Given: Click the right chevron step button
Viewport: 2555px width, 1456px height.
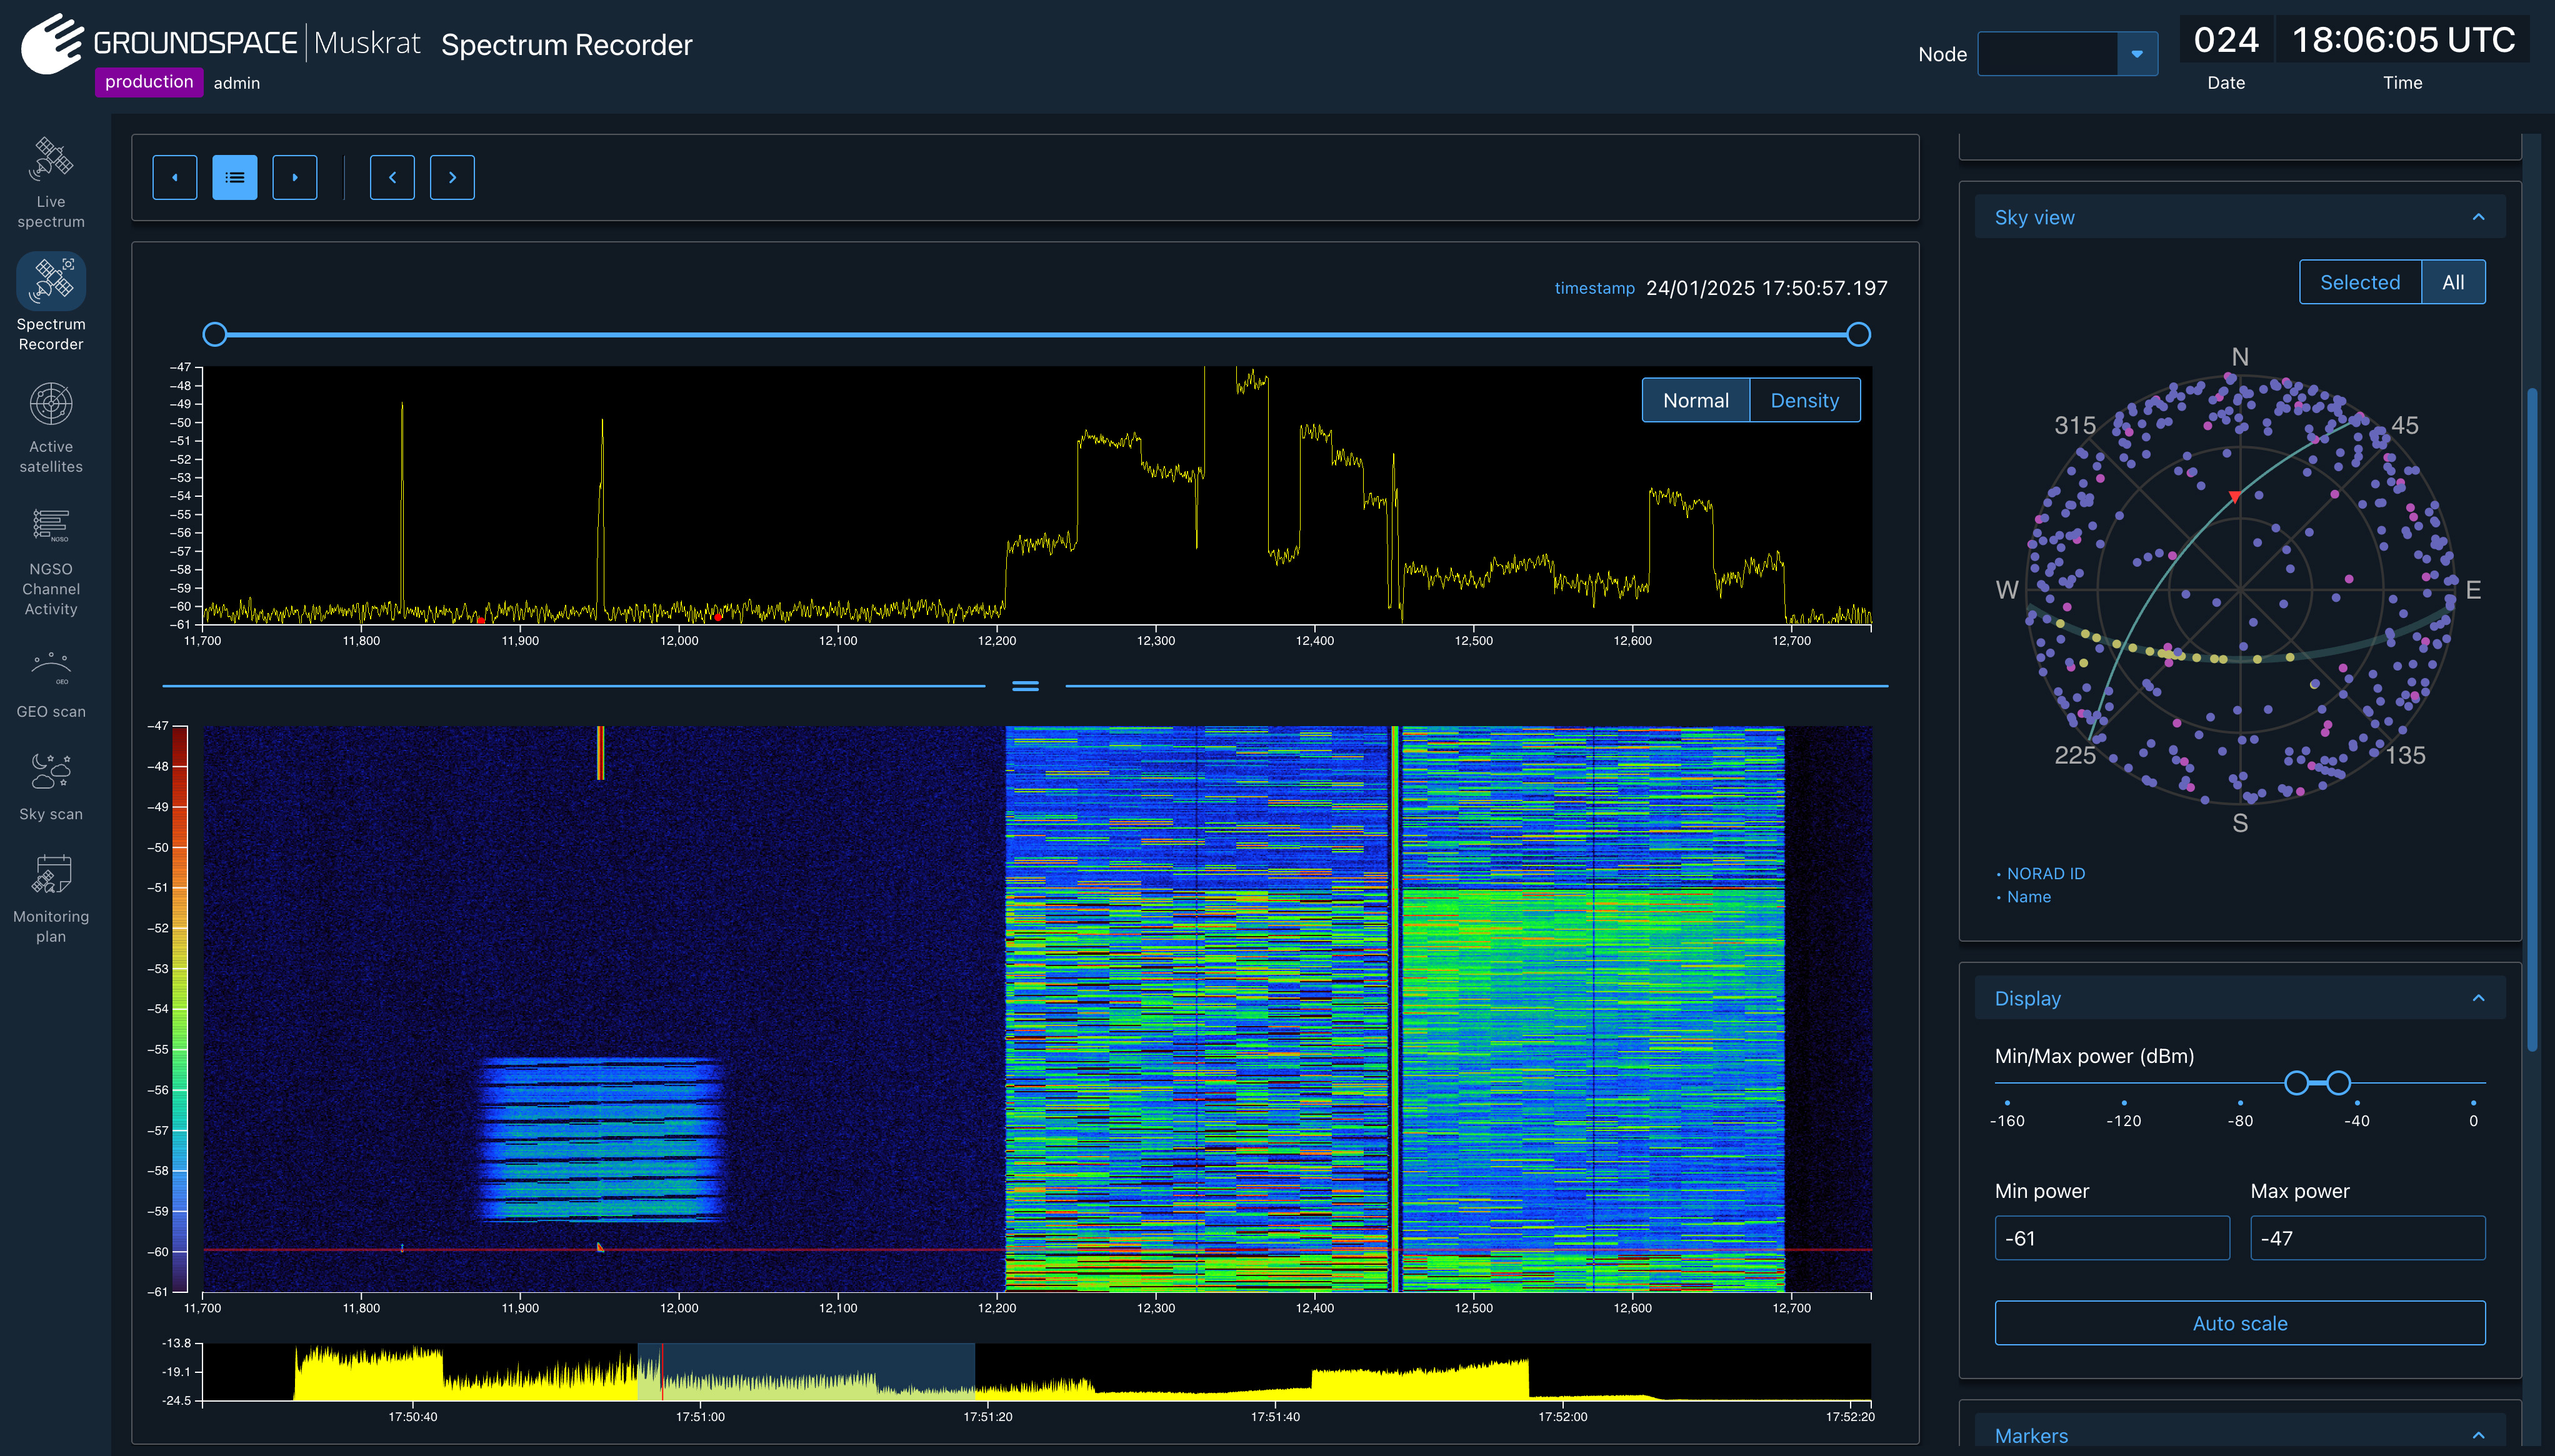Looking at the screenshot, I should click(452, 177).
